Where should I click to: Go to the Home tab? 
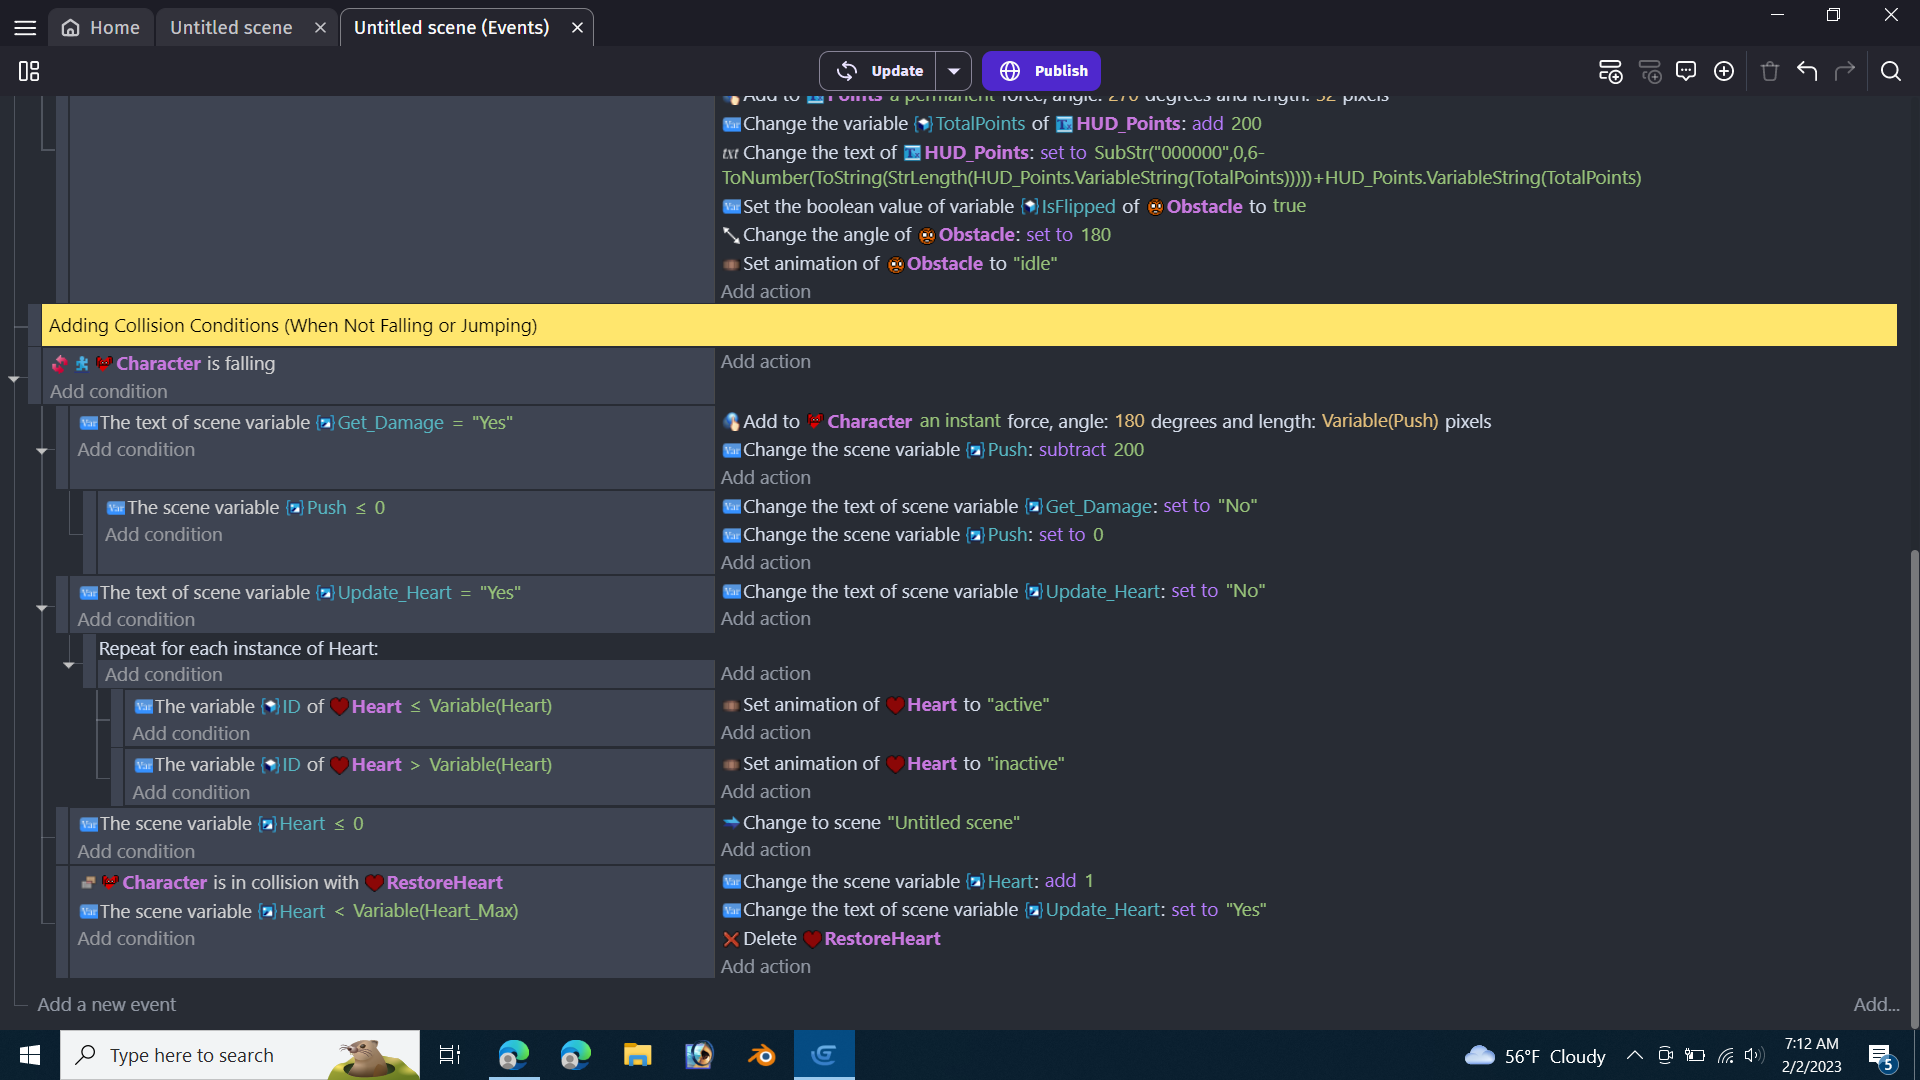(x=101, y=28)
